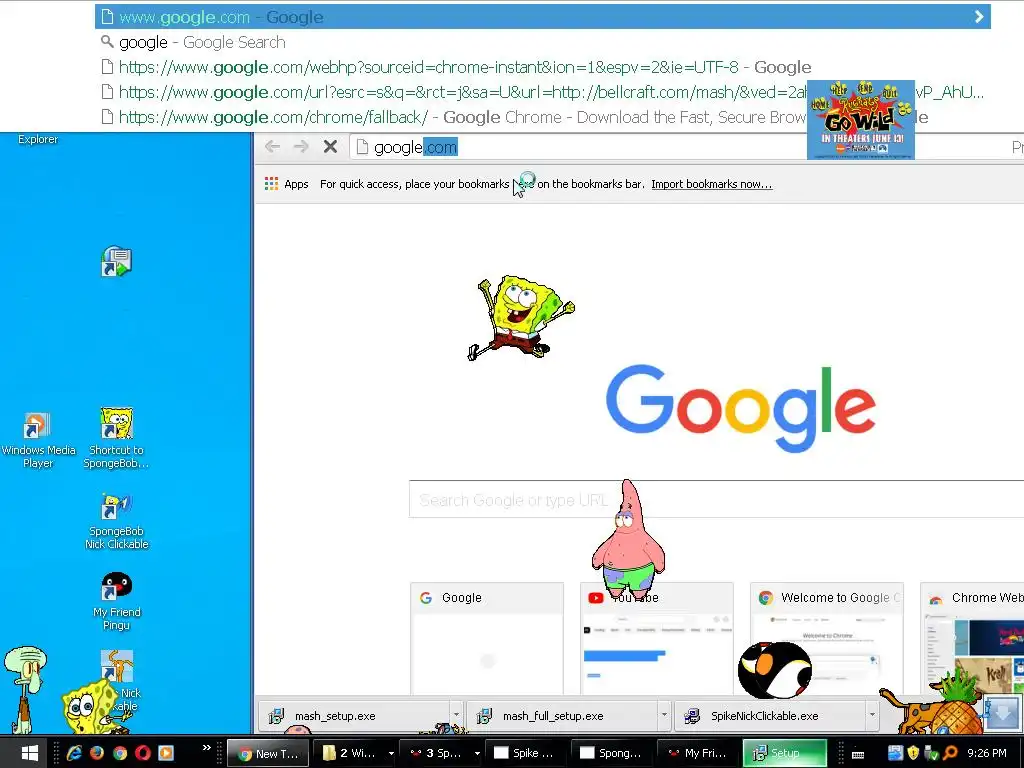
Task: Click the 9:26 PM taskbar clock
Action: (x=987, y=754)
